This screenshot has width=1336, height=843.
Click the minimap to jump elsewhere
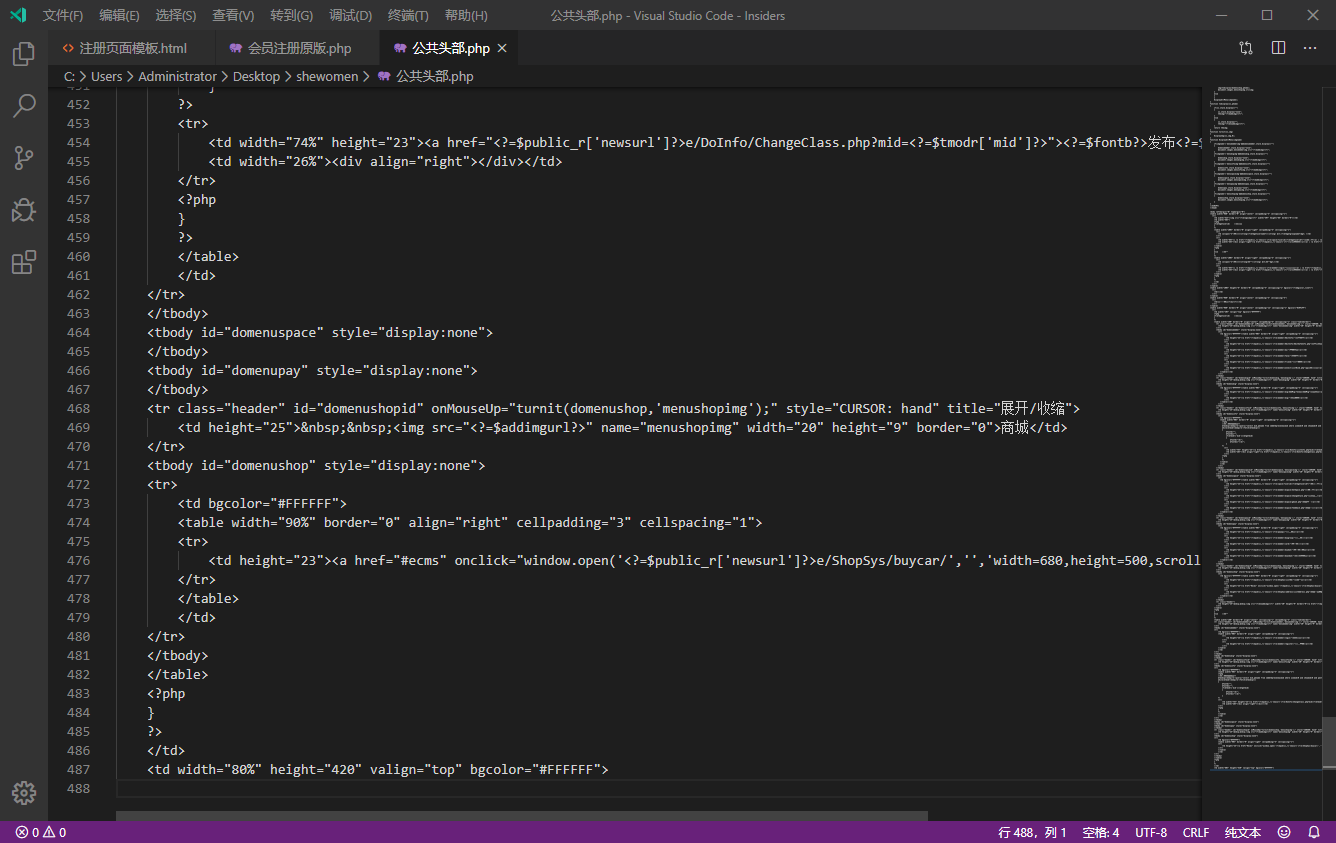[x=1265, y=400]
